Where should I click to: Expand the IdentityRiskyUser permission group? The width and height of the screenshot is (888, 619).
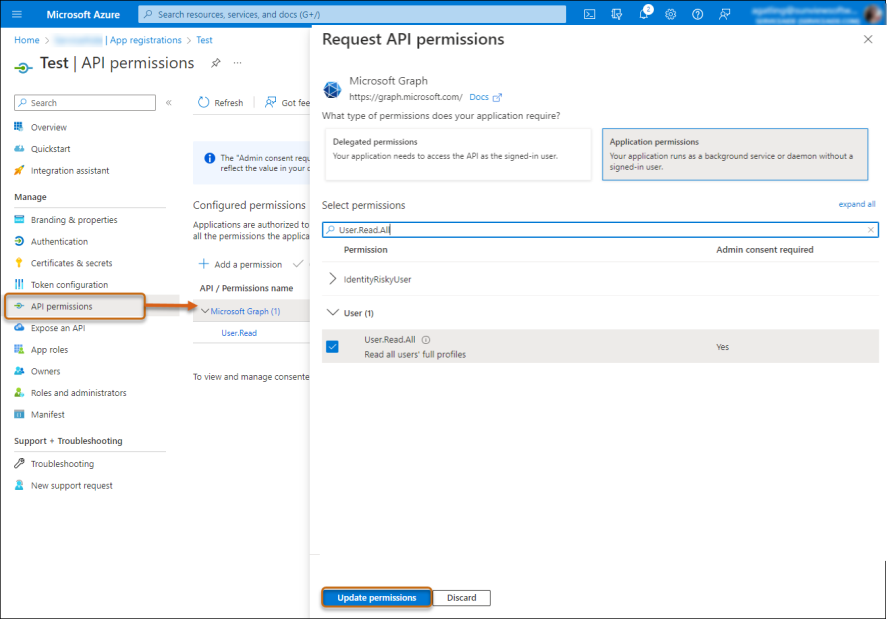pos(333,279)
